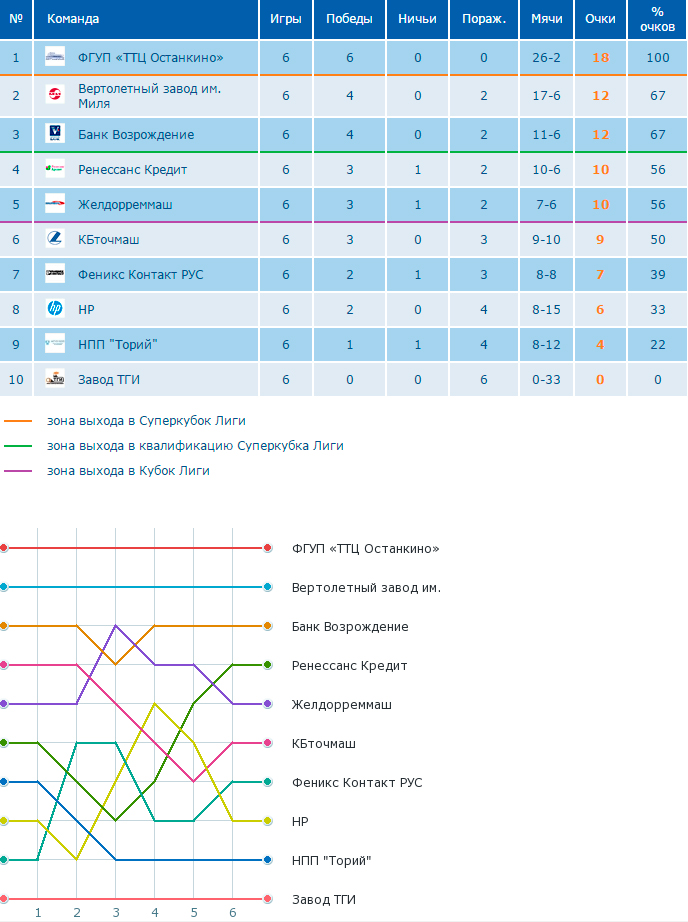Click the Ничьи column header
This screenshot has height=922, width=688.
coord(417,19)
